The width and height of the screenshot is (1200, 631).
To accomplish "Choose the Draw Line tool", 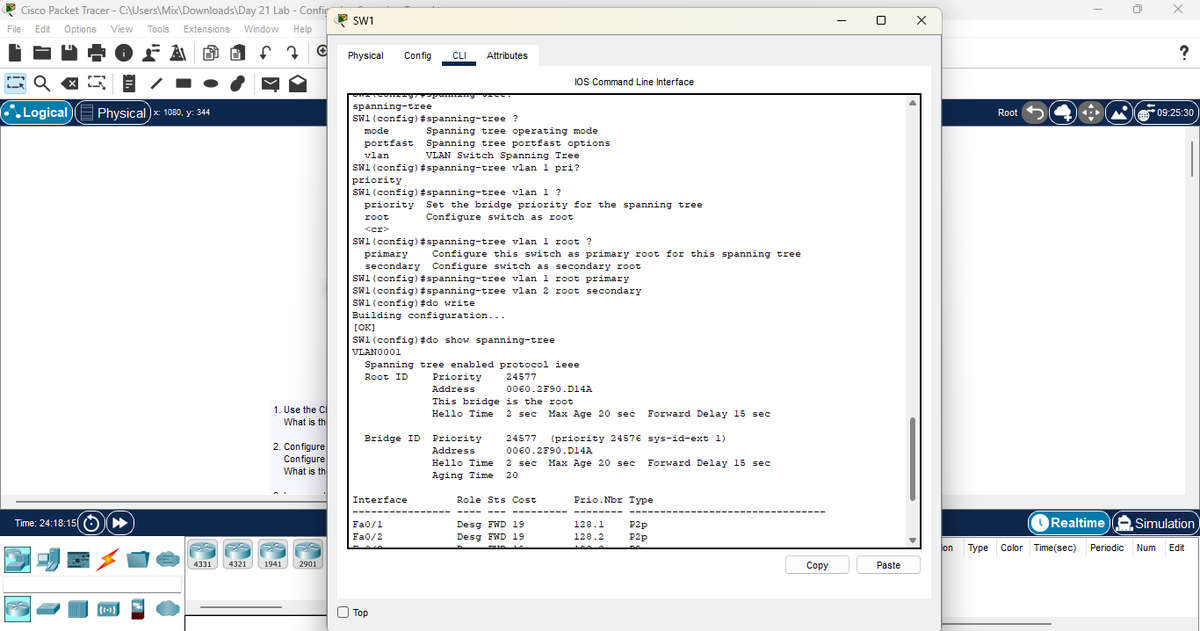I will point(158,85).
